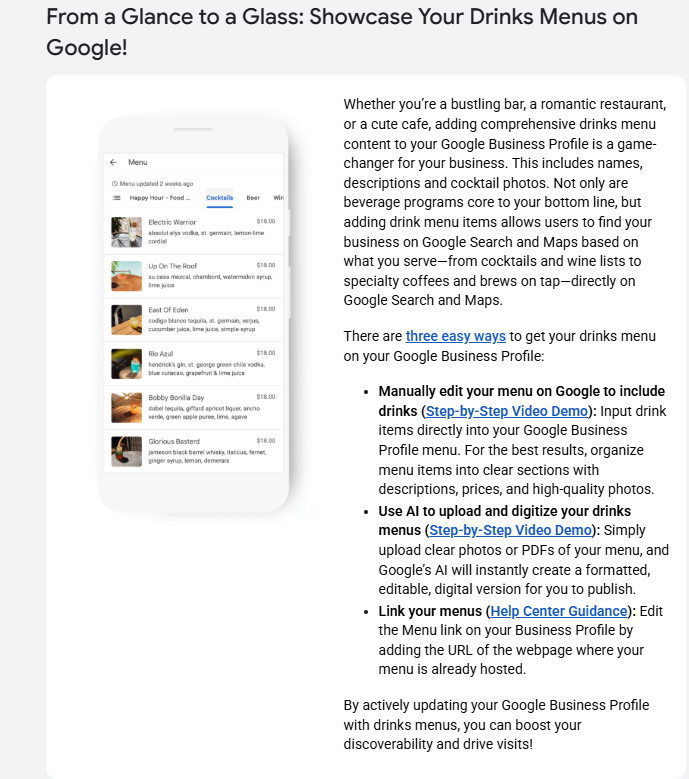Select the Happy Hour - Food tab
Image resolution: width=689 pixels, height=779 pixels.
pos(160,198)
